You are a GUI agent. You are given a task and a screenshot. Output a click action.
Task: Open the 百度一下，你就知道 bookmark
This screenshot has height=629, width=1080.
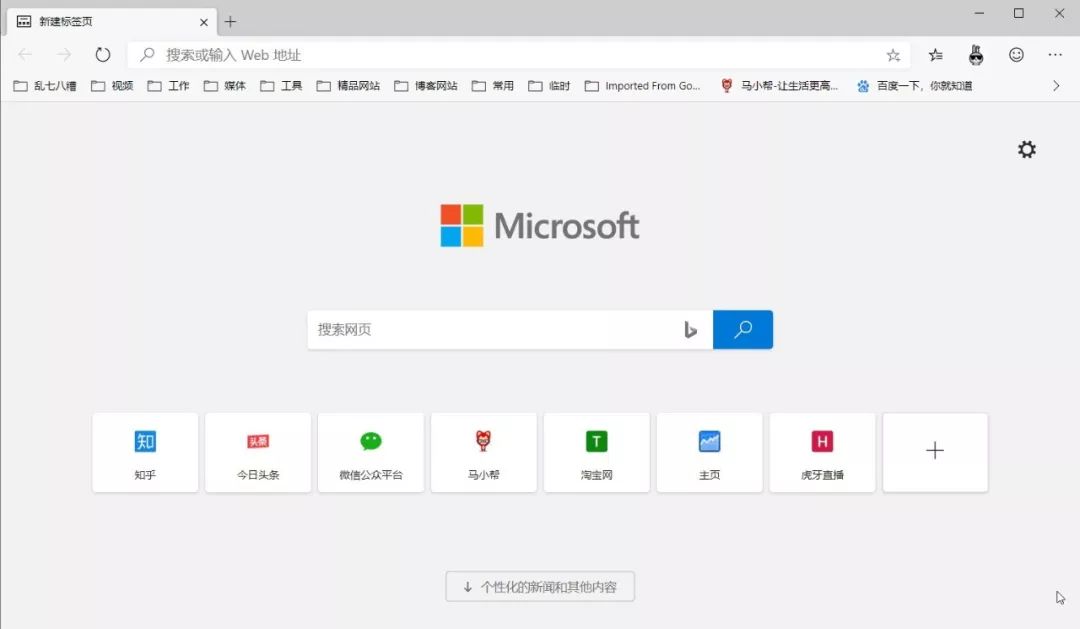(914, 86)
